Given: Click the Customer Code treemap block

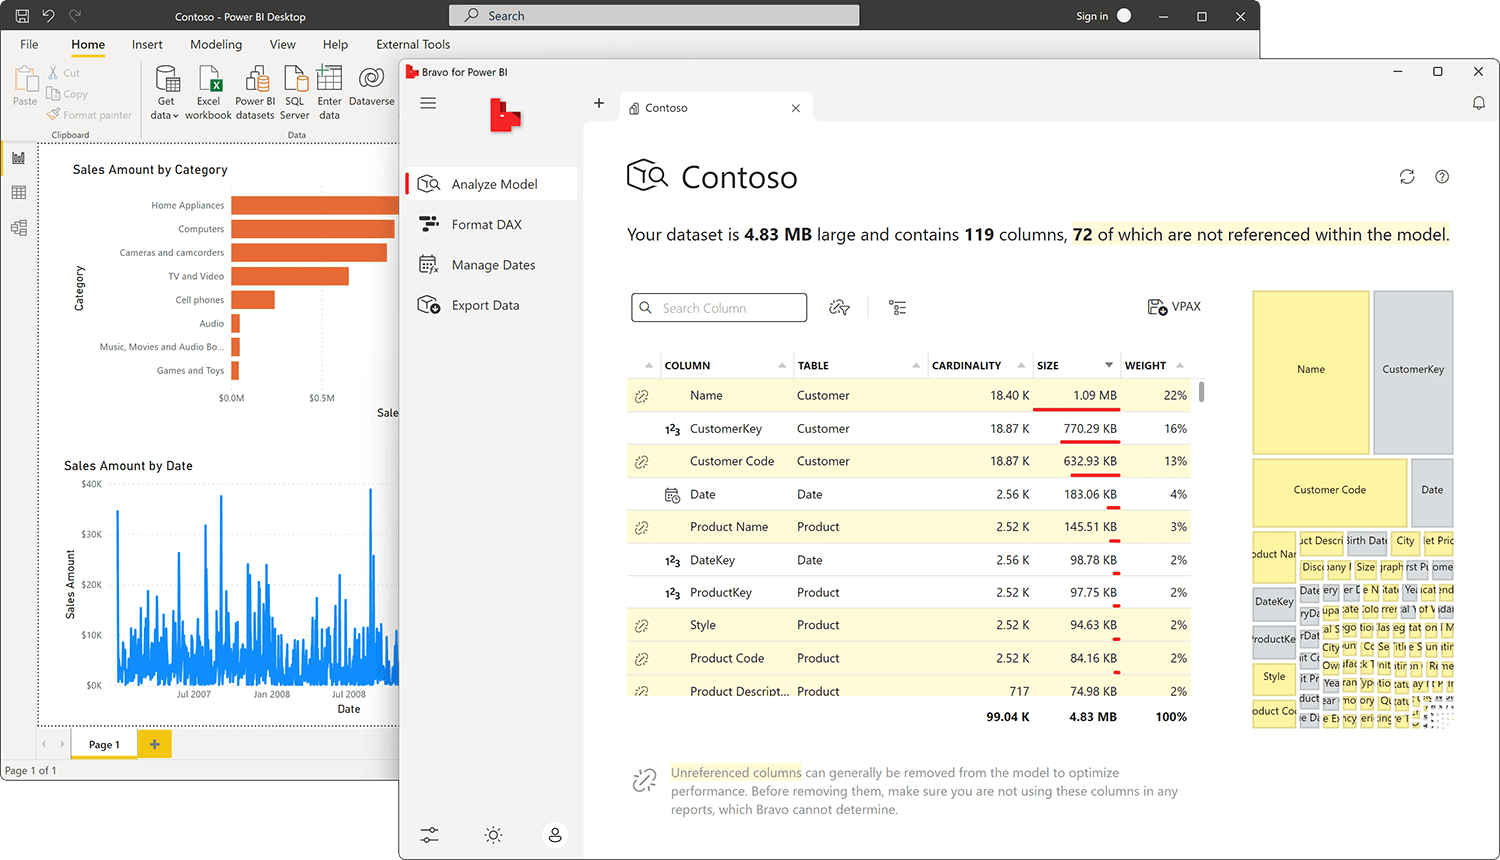Looking at the screenshot, I should point(1330,492).
